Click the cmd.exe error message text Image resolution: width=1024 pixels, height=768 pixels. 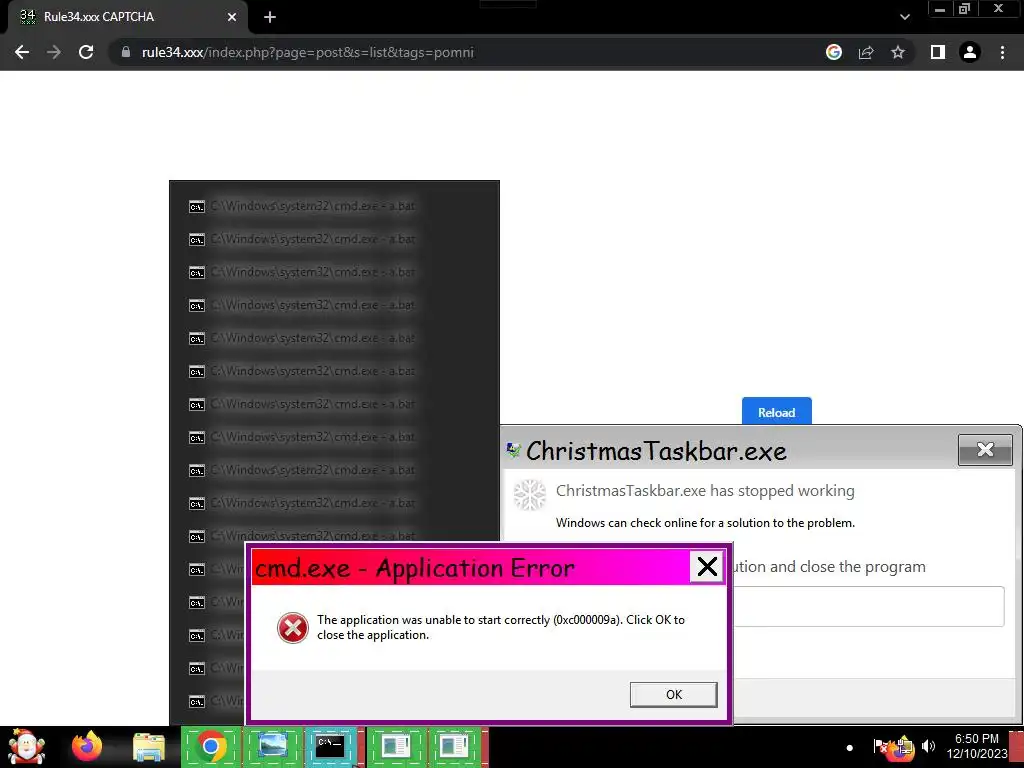501,627
